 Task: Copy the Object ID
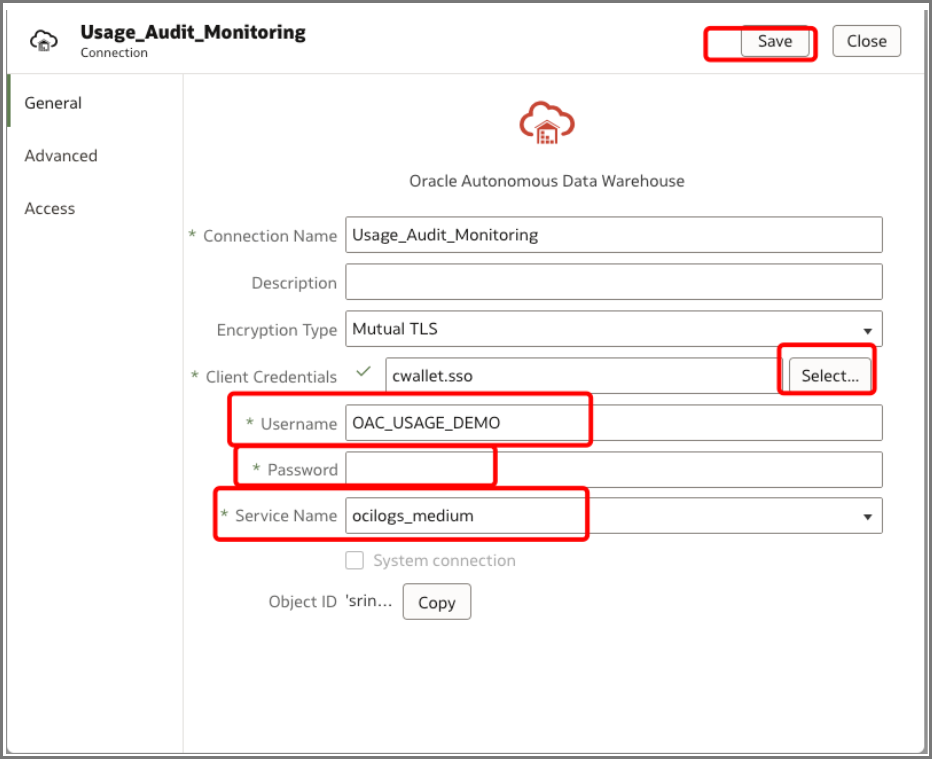(437, 602)
